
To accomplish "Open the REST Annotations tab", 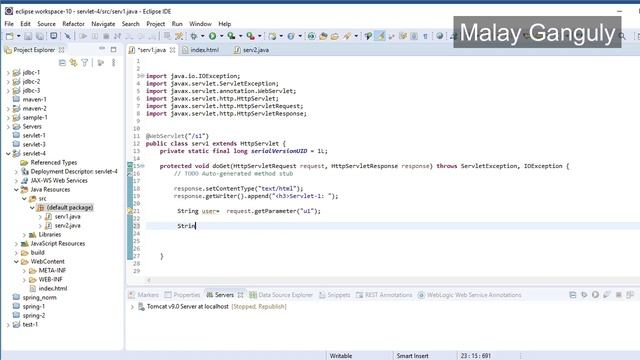I will pyautogui.click(x=384, y=295).
